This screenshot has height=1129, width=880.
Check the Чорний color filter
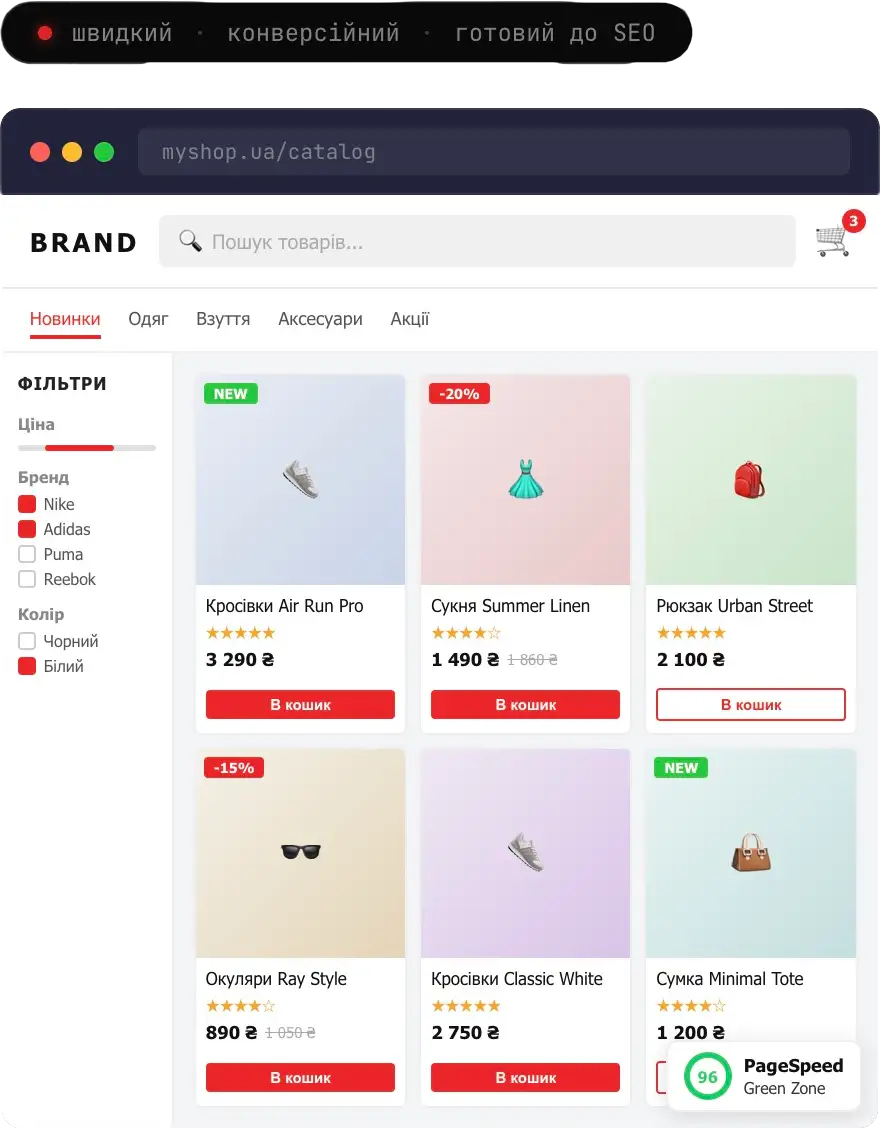point(27,641)
